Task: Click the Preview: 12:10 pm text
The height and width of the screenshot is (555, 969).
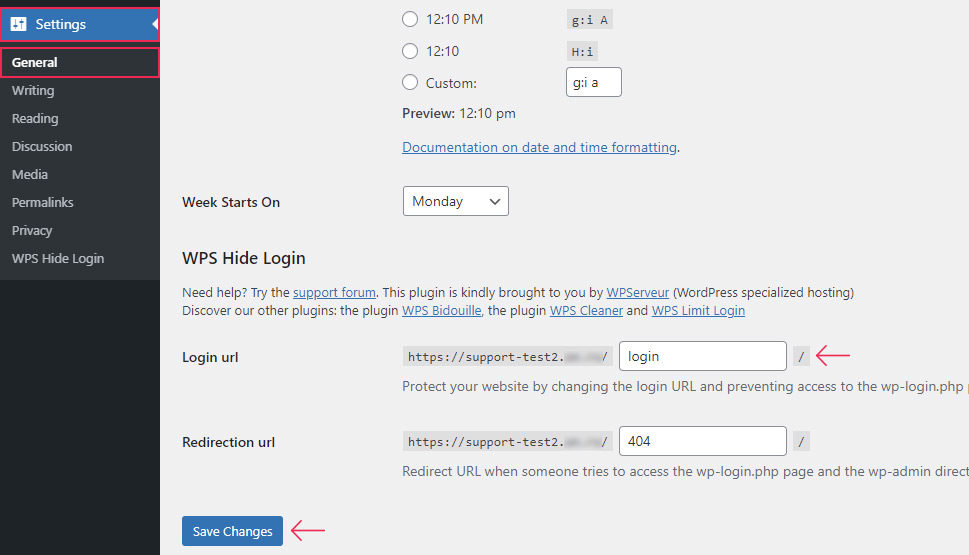Action: click(x=459, y=114)
